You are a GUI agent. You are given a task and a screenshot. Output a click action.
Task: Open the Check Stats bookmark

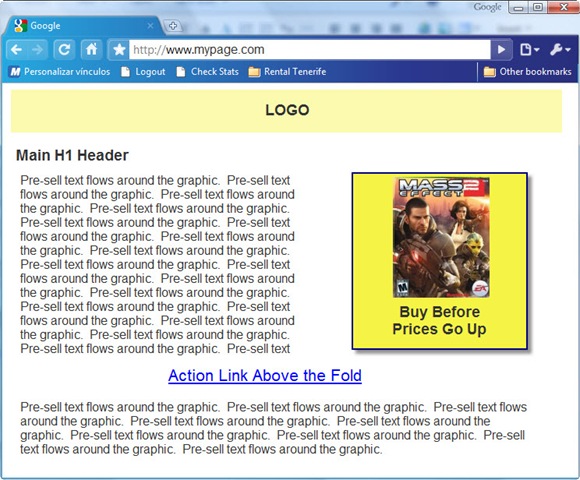pyautogui.click(x=208, y=72)
